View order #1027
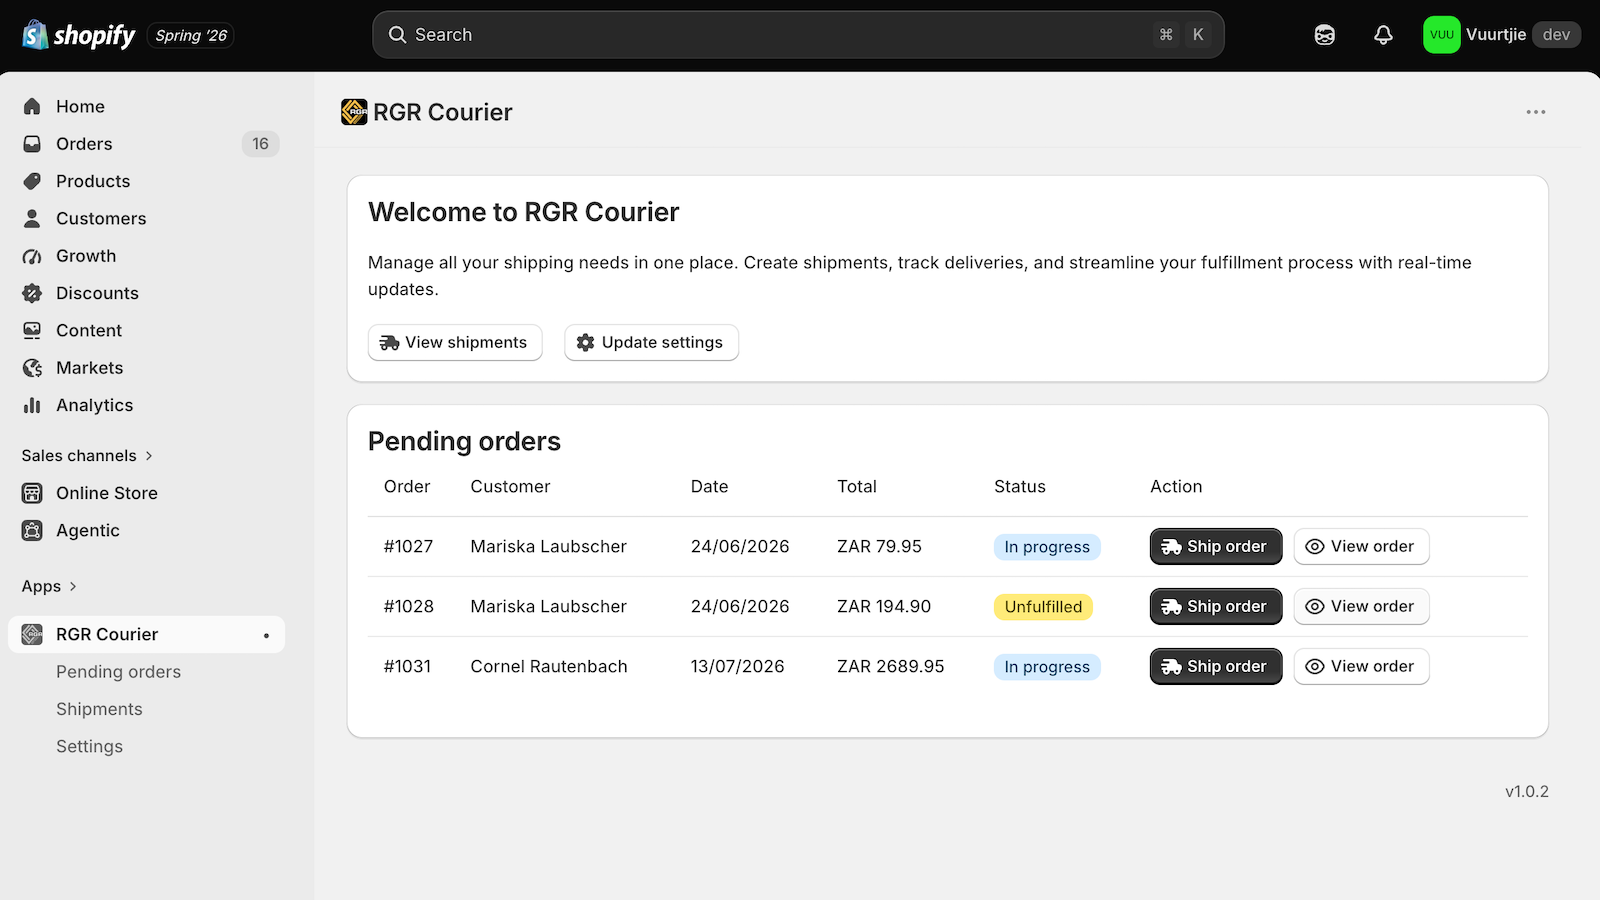Screen dimensions: 1600x900 pyautogui.click(x=1361, y=547)
